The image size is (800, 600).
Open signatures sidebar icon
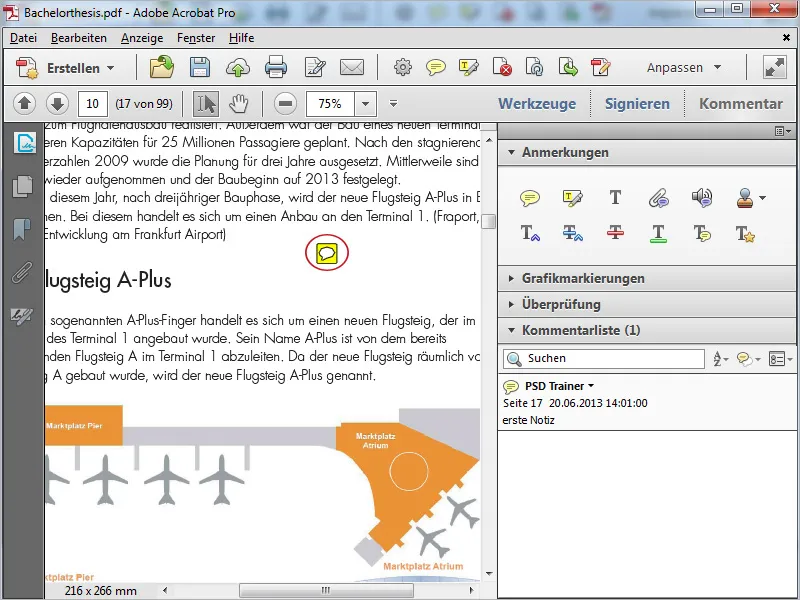(x=22, y=316)
